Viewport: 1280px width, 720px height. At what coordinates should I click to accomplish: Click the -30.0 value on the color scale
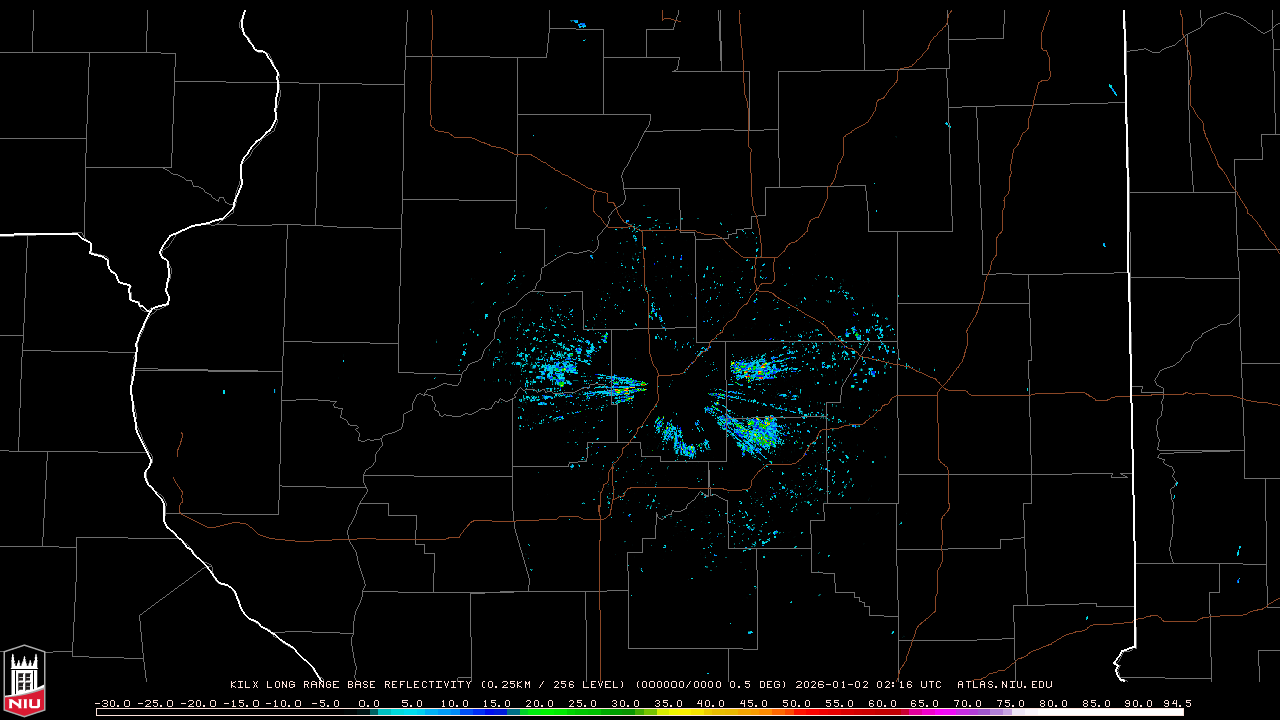pyautogui.click(x=112, y=703)
